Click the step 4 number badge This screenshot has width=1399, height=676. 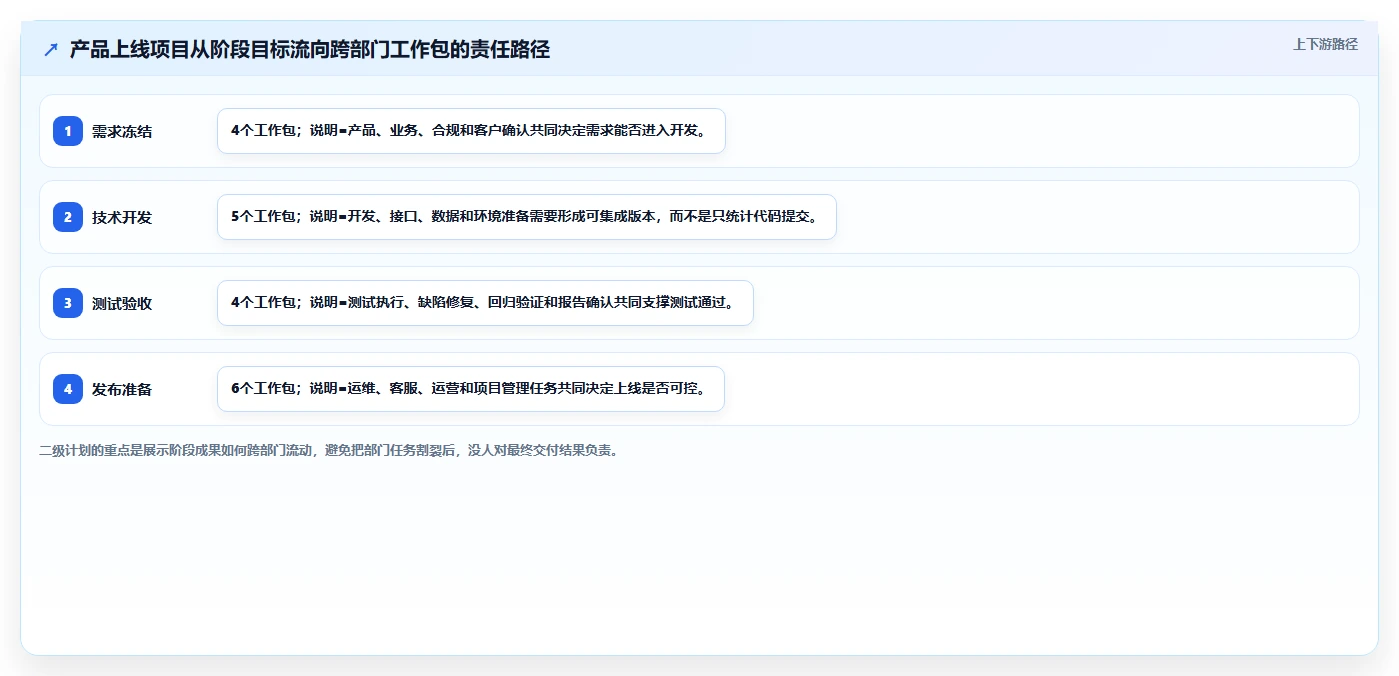[x=68, y=389]
